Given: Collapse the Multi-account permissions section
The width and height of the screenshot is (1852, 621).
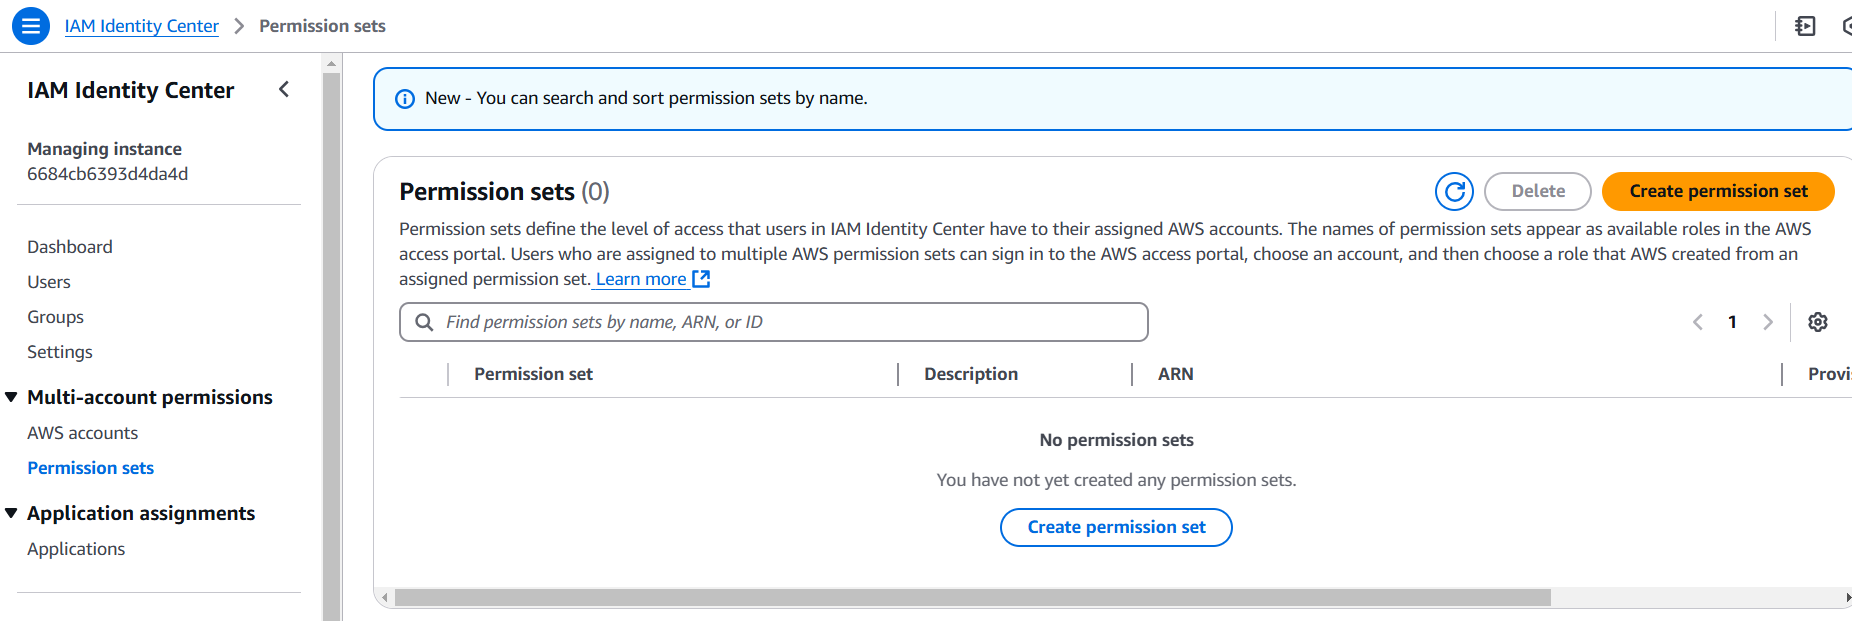Looking at the screenshot, I should [x=12, y=397].
